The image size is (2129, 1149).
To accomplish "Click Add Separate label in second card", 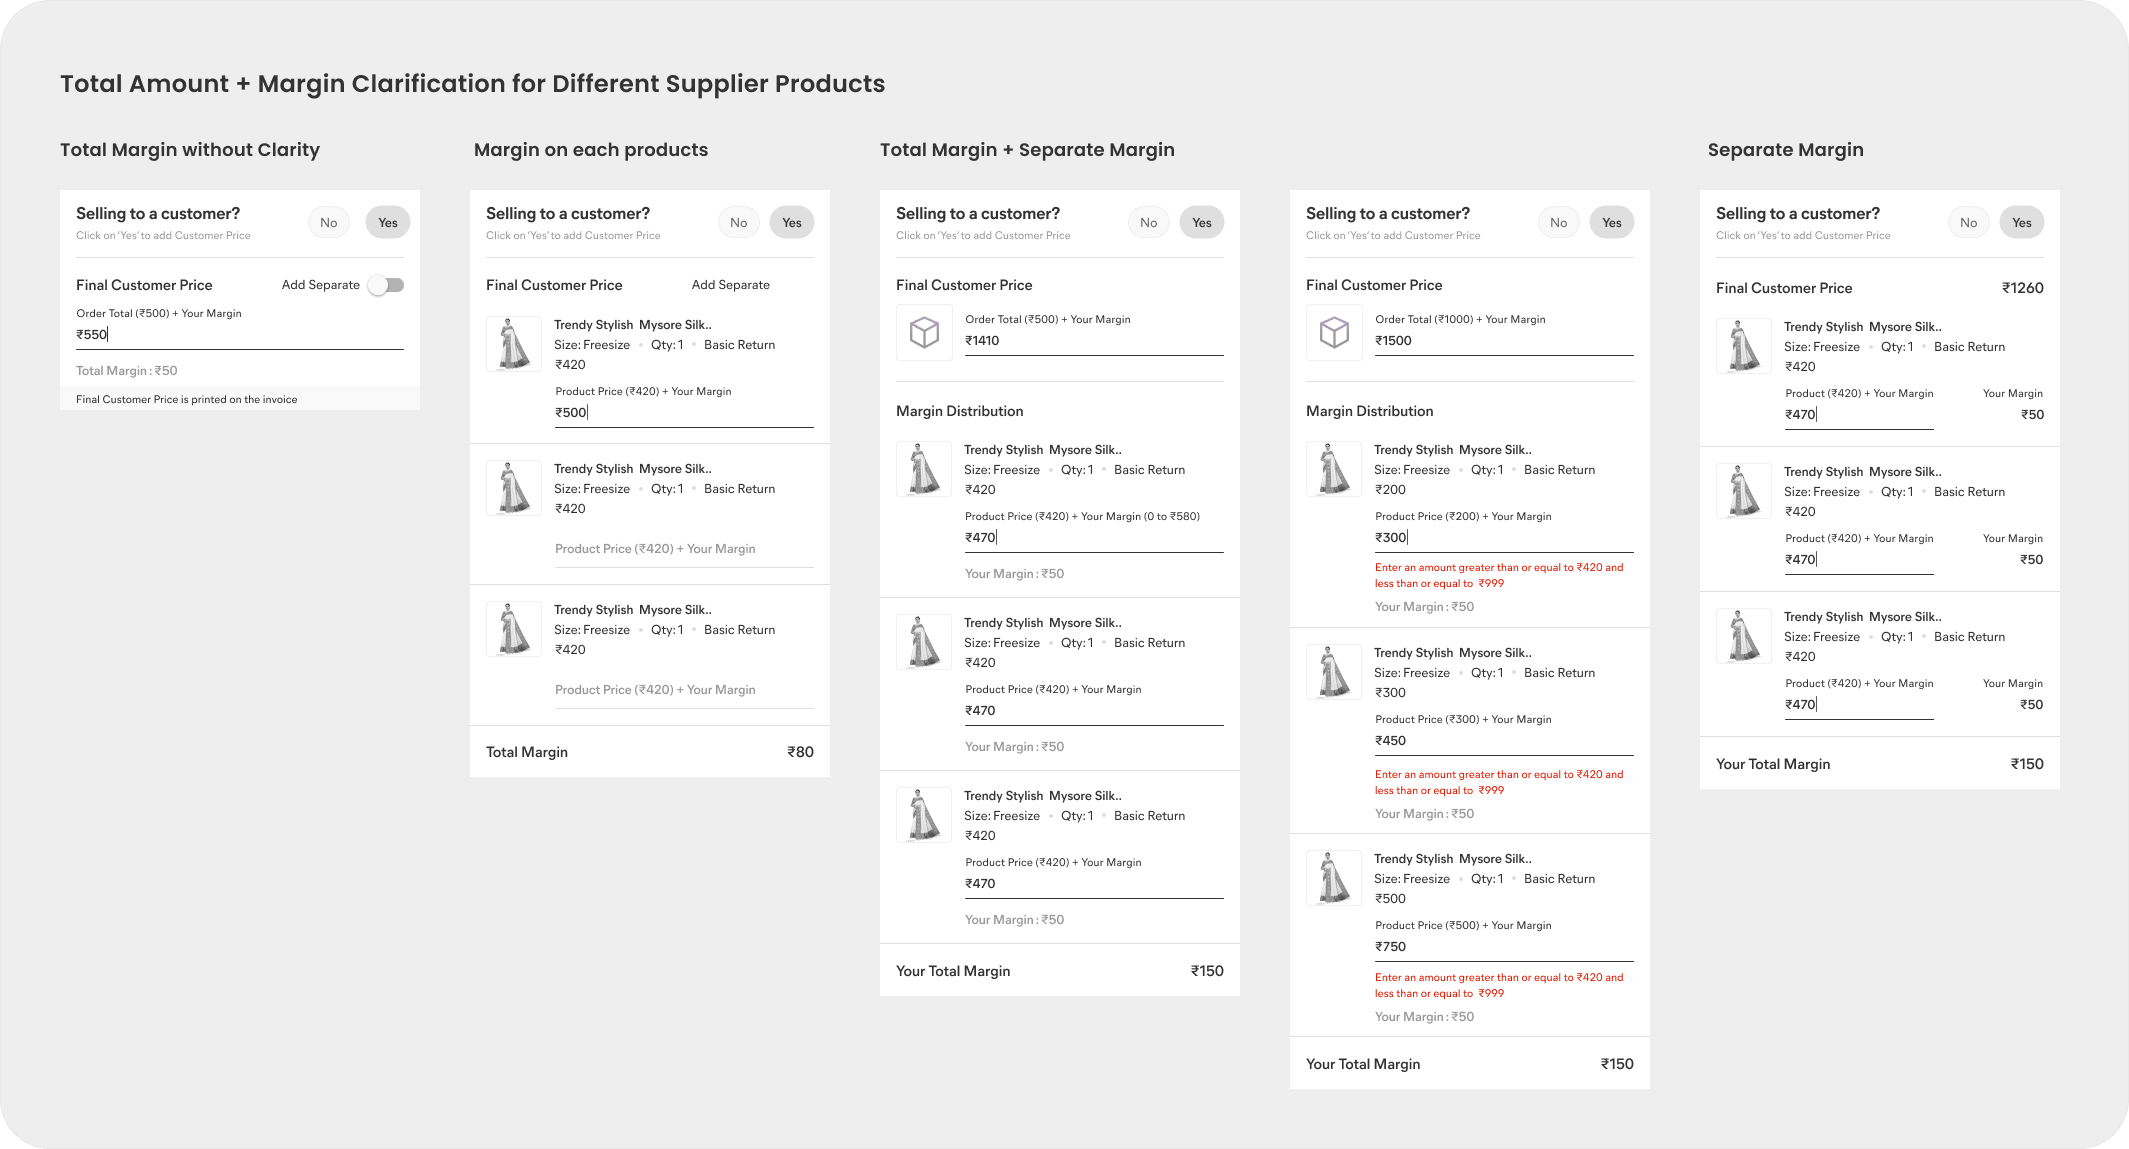I will [x=731, y=285].
